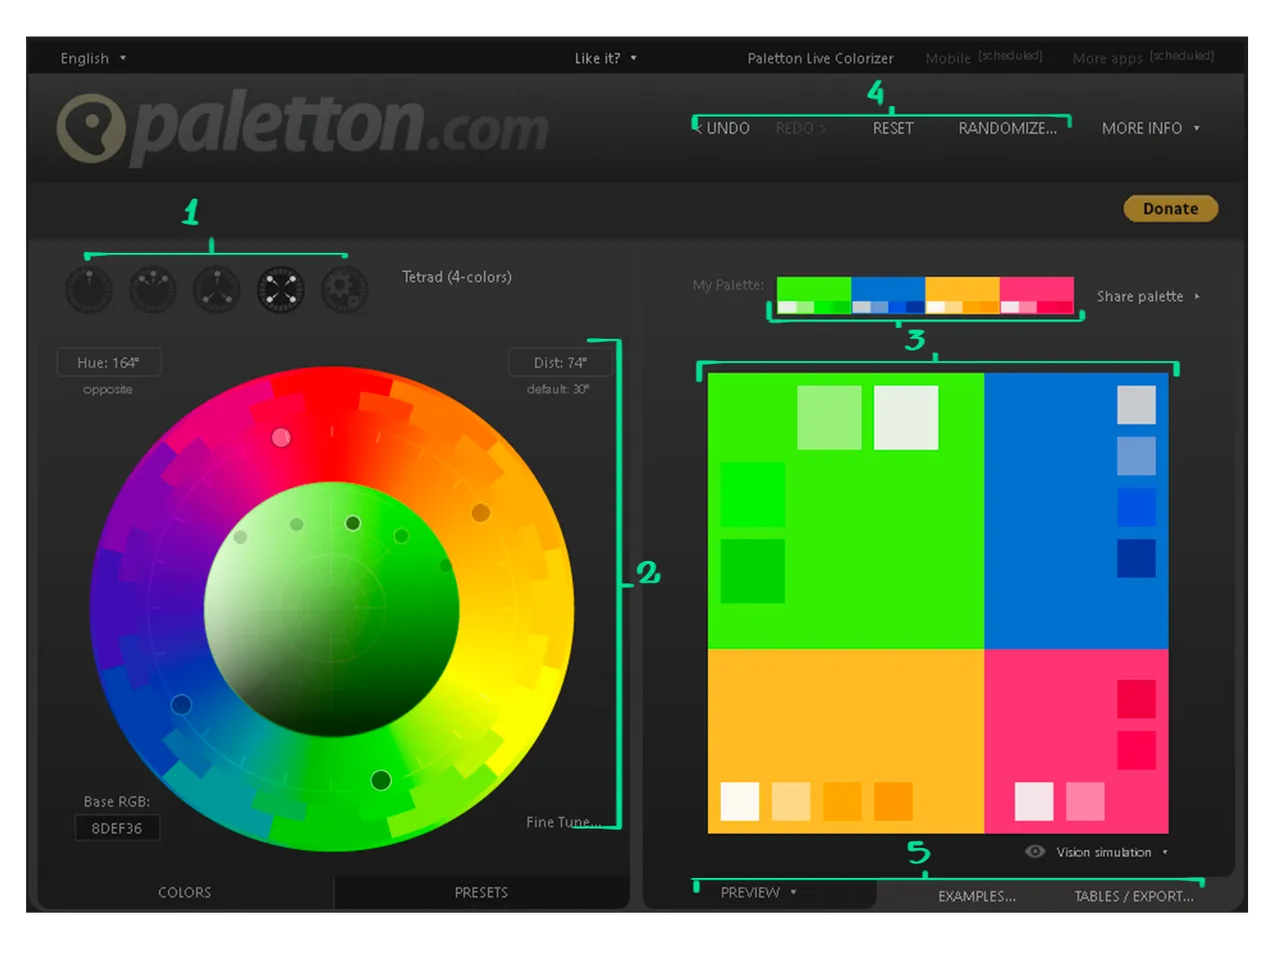The image size is (1280, 953).
Task: Click the darkest green square in preview
Action: click(752, 571)
